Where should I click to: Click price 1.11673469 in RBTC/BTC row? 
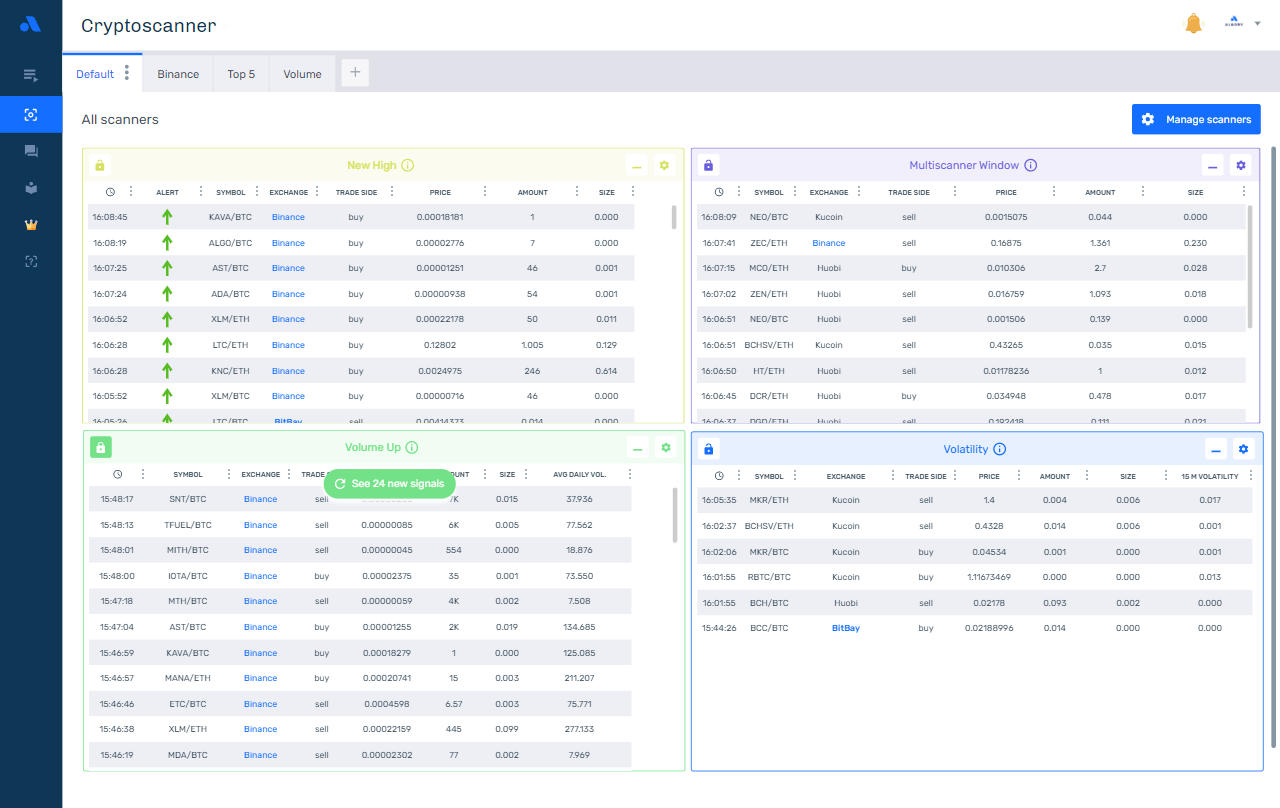tap(989, 577)
